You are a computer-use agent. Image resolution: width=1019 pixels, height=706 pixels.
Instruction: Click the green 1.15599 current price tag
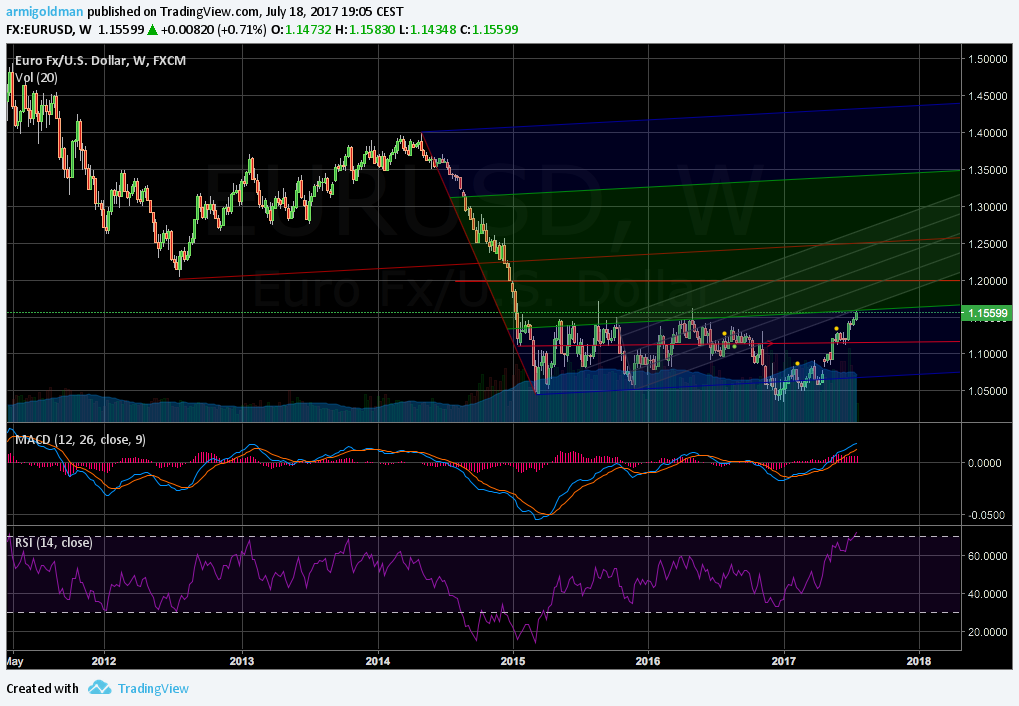click(x=988, y=313)
